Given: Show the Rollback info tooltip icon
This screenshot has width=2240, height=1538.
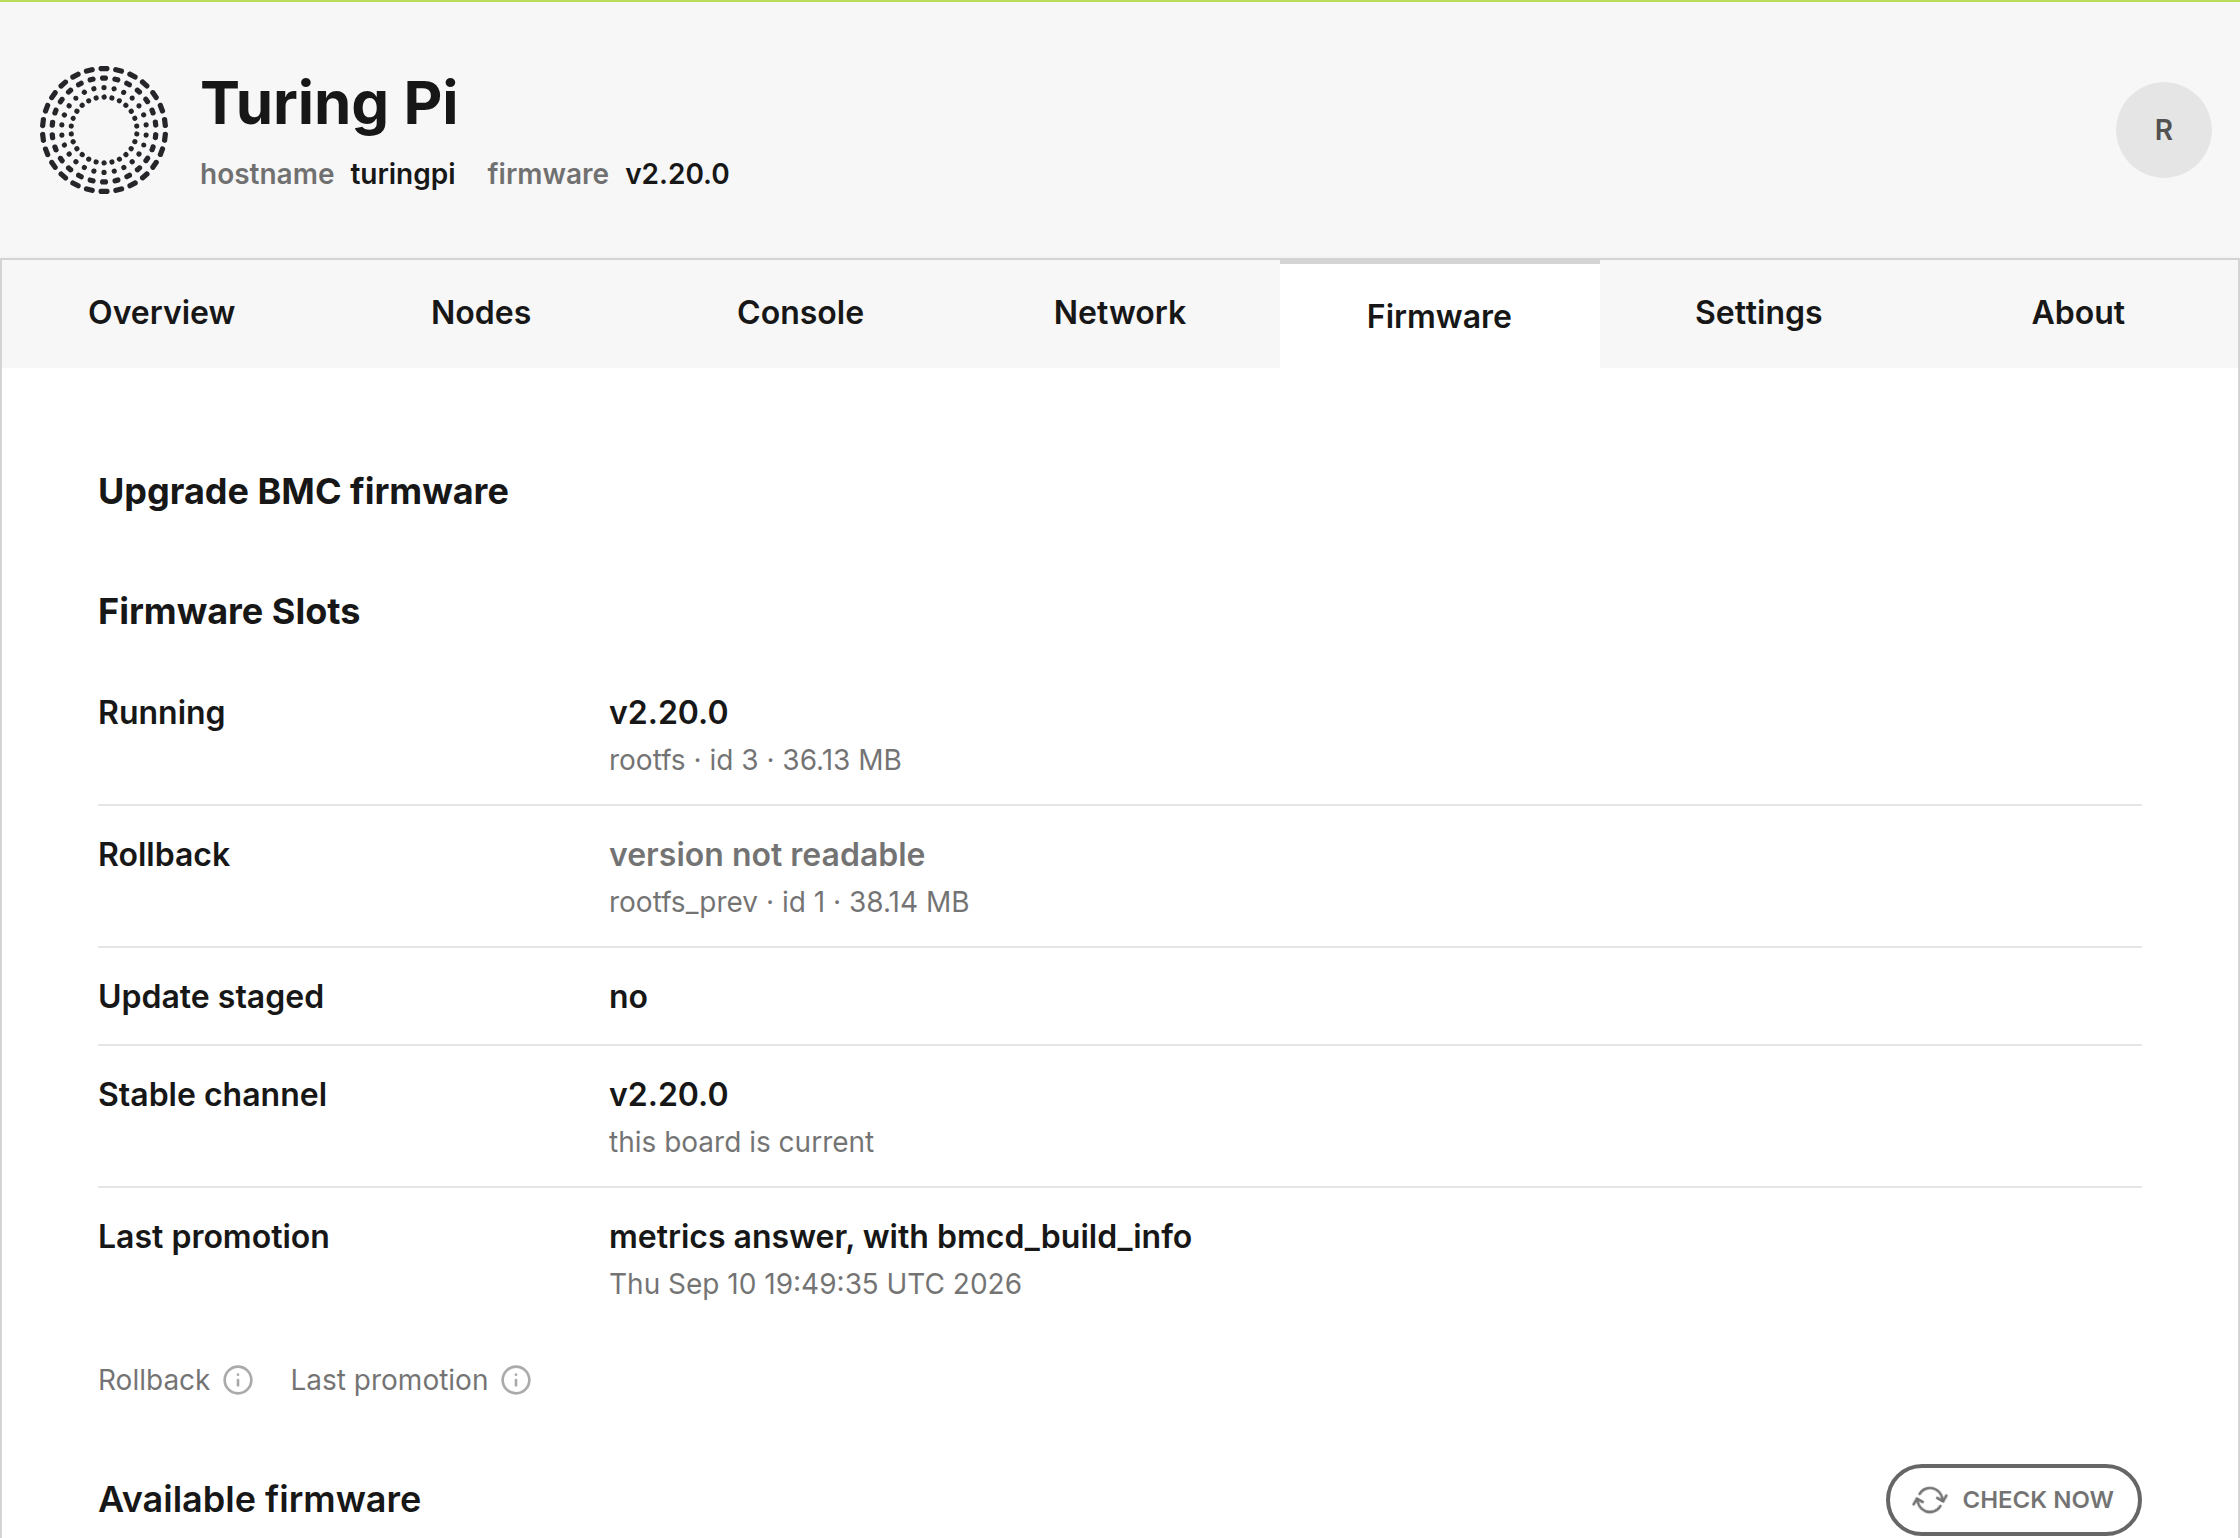Looking at the screenshot, I should [x=238, y=1380].
